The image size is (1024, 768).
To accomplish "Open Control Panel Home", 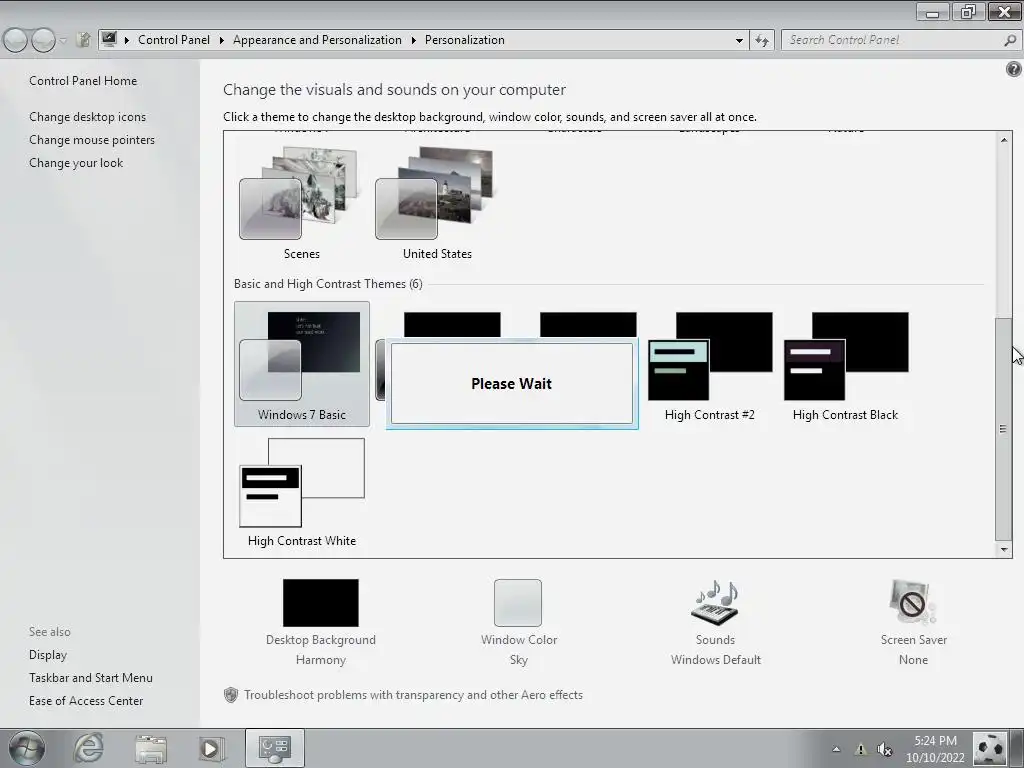I will click(x=83, y=81).
